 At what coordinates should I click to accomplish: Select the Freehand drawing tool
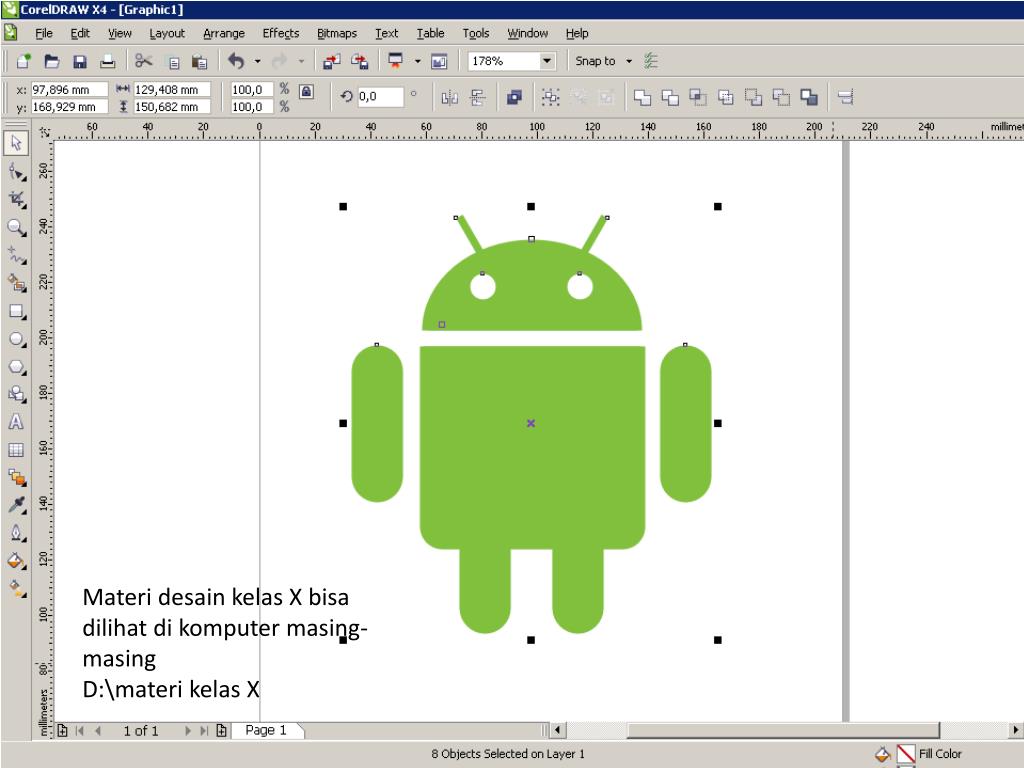click(16, 255)
